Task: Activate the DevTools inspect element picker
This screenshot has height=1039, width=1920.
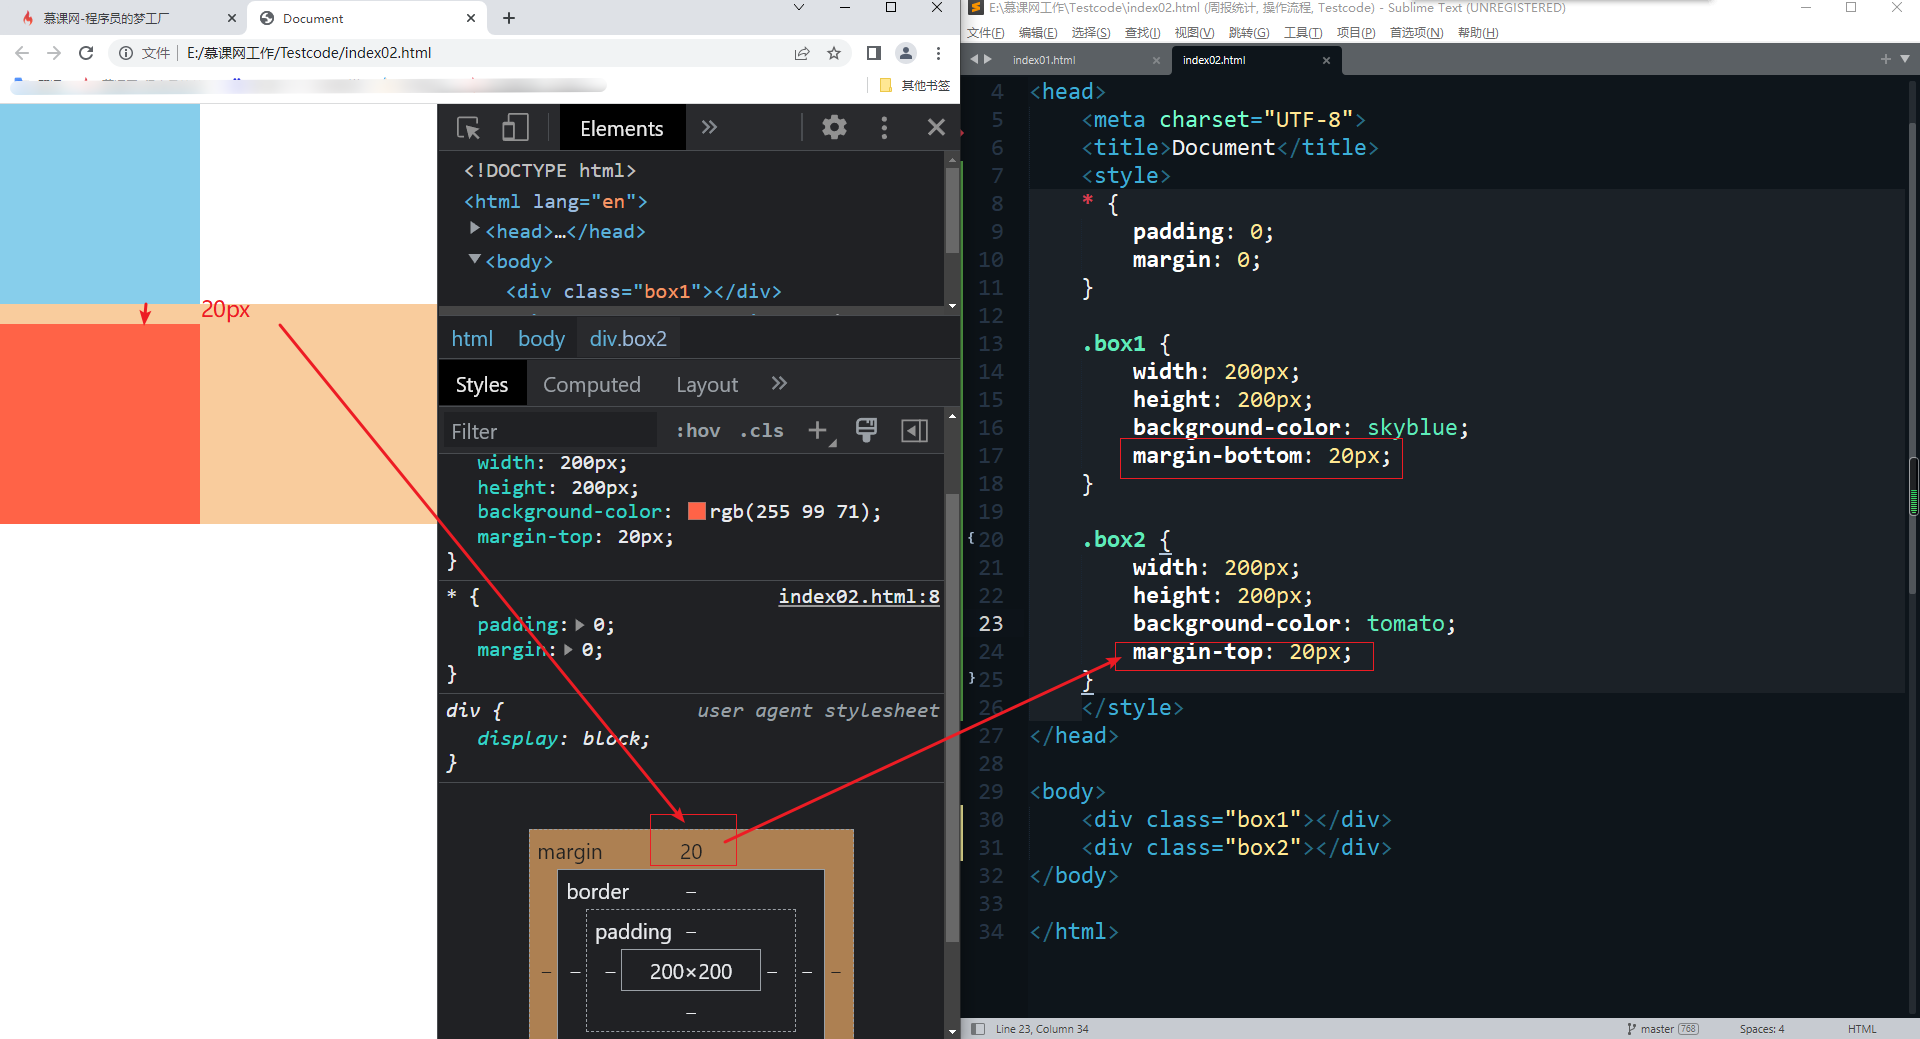Action: [468, 128]
